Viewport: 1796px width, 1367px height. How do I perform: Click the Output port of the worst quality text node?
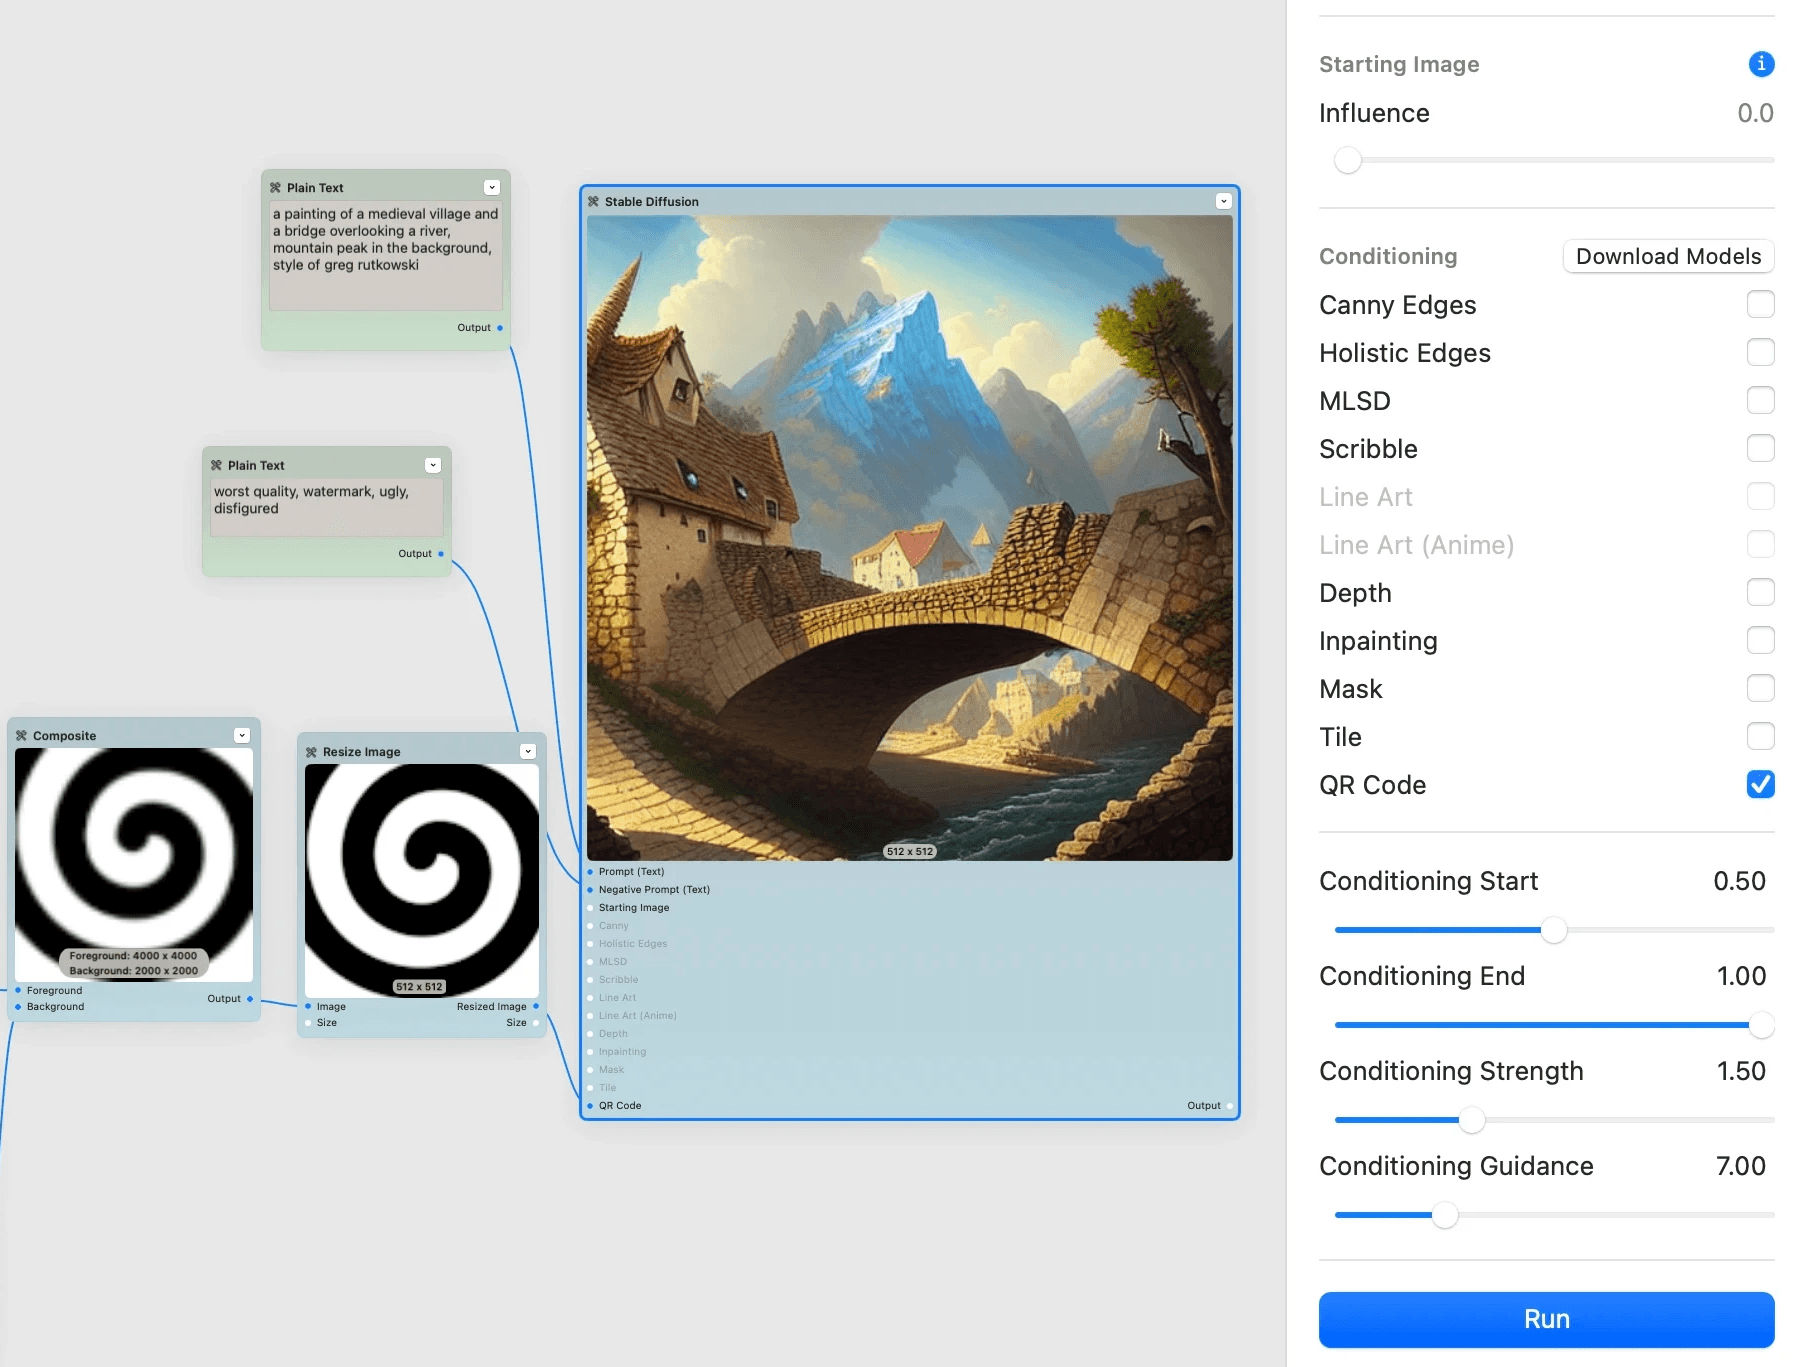coord(441,554)
